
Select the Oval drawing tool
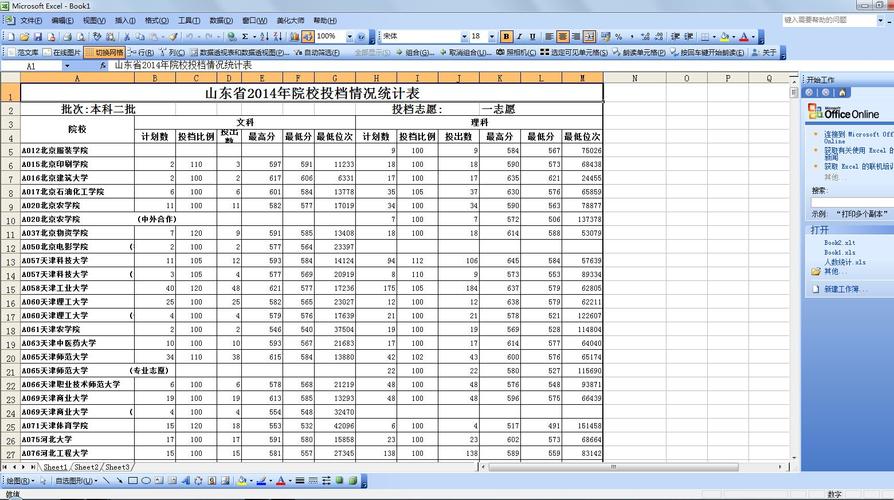click(146, 481)
